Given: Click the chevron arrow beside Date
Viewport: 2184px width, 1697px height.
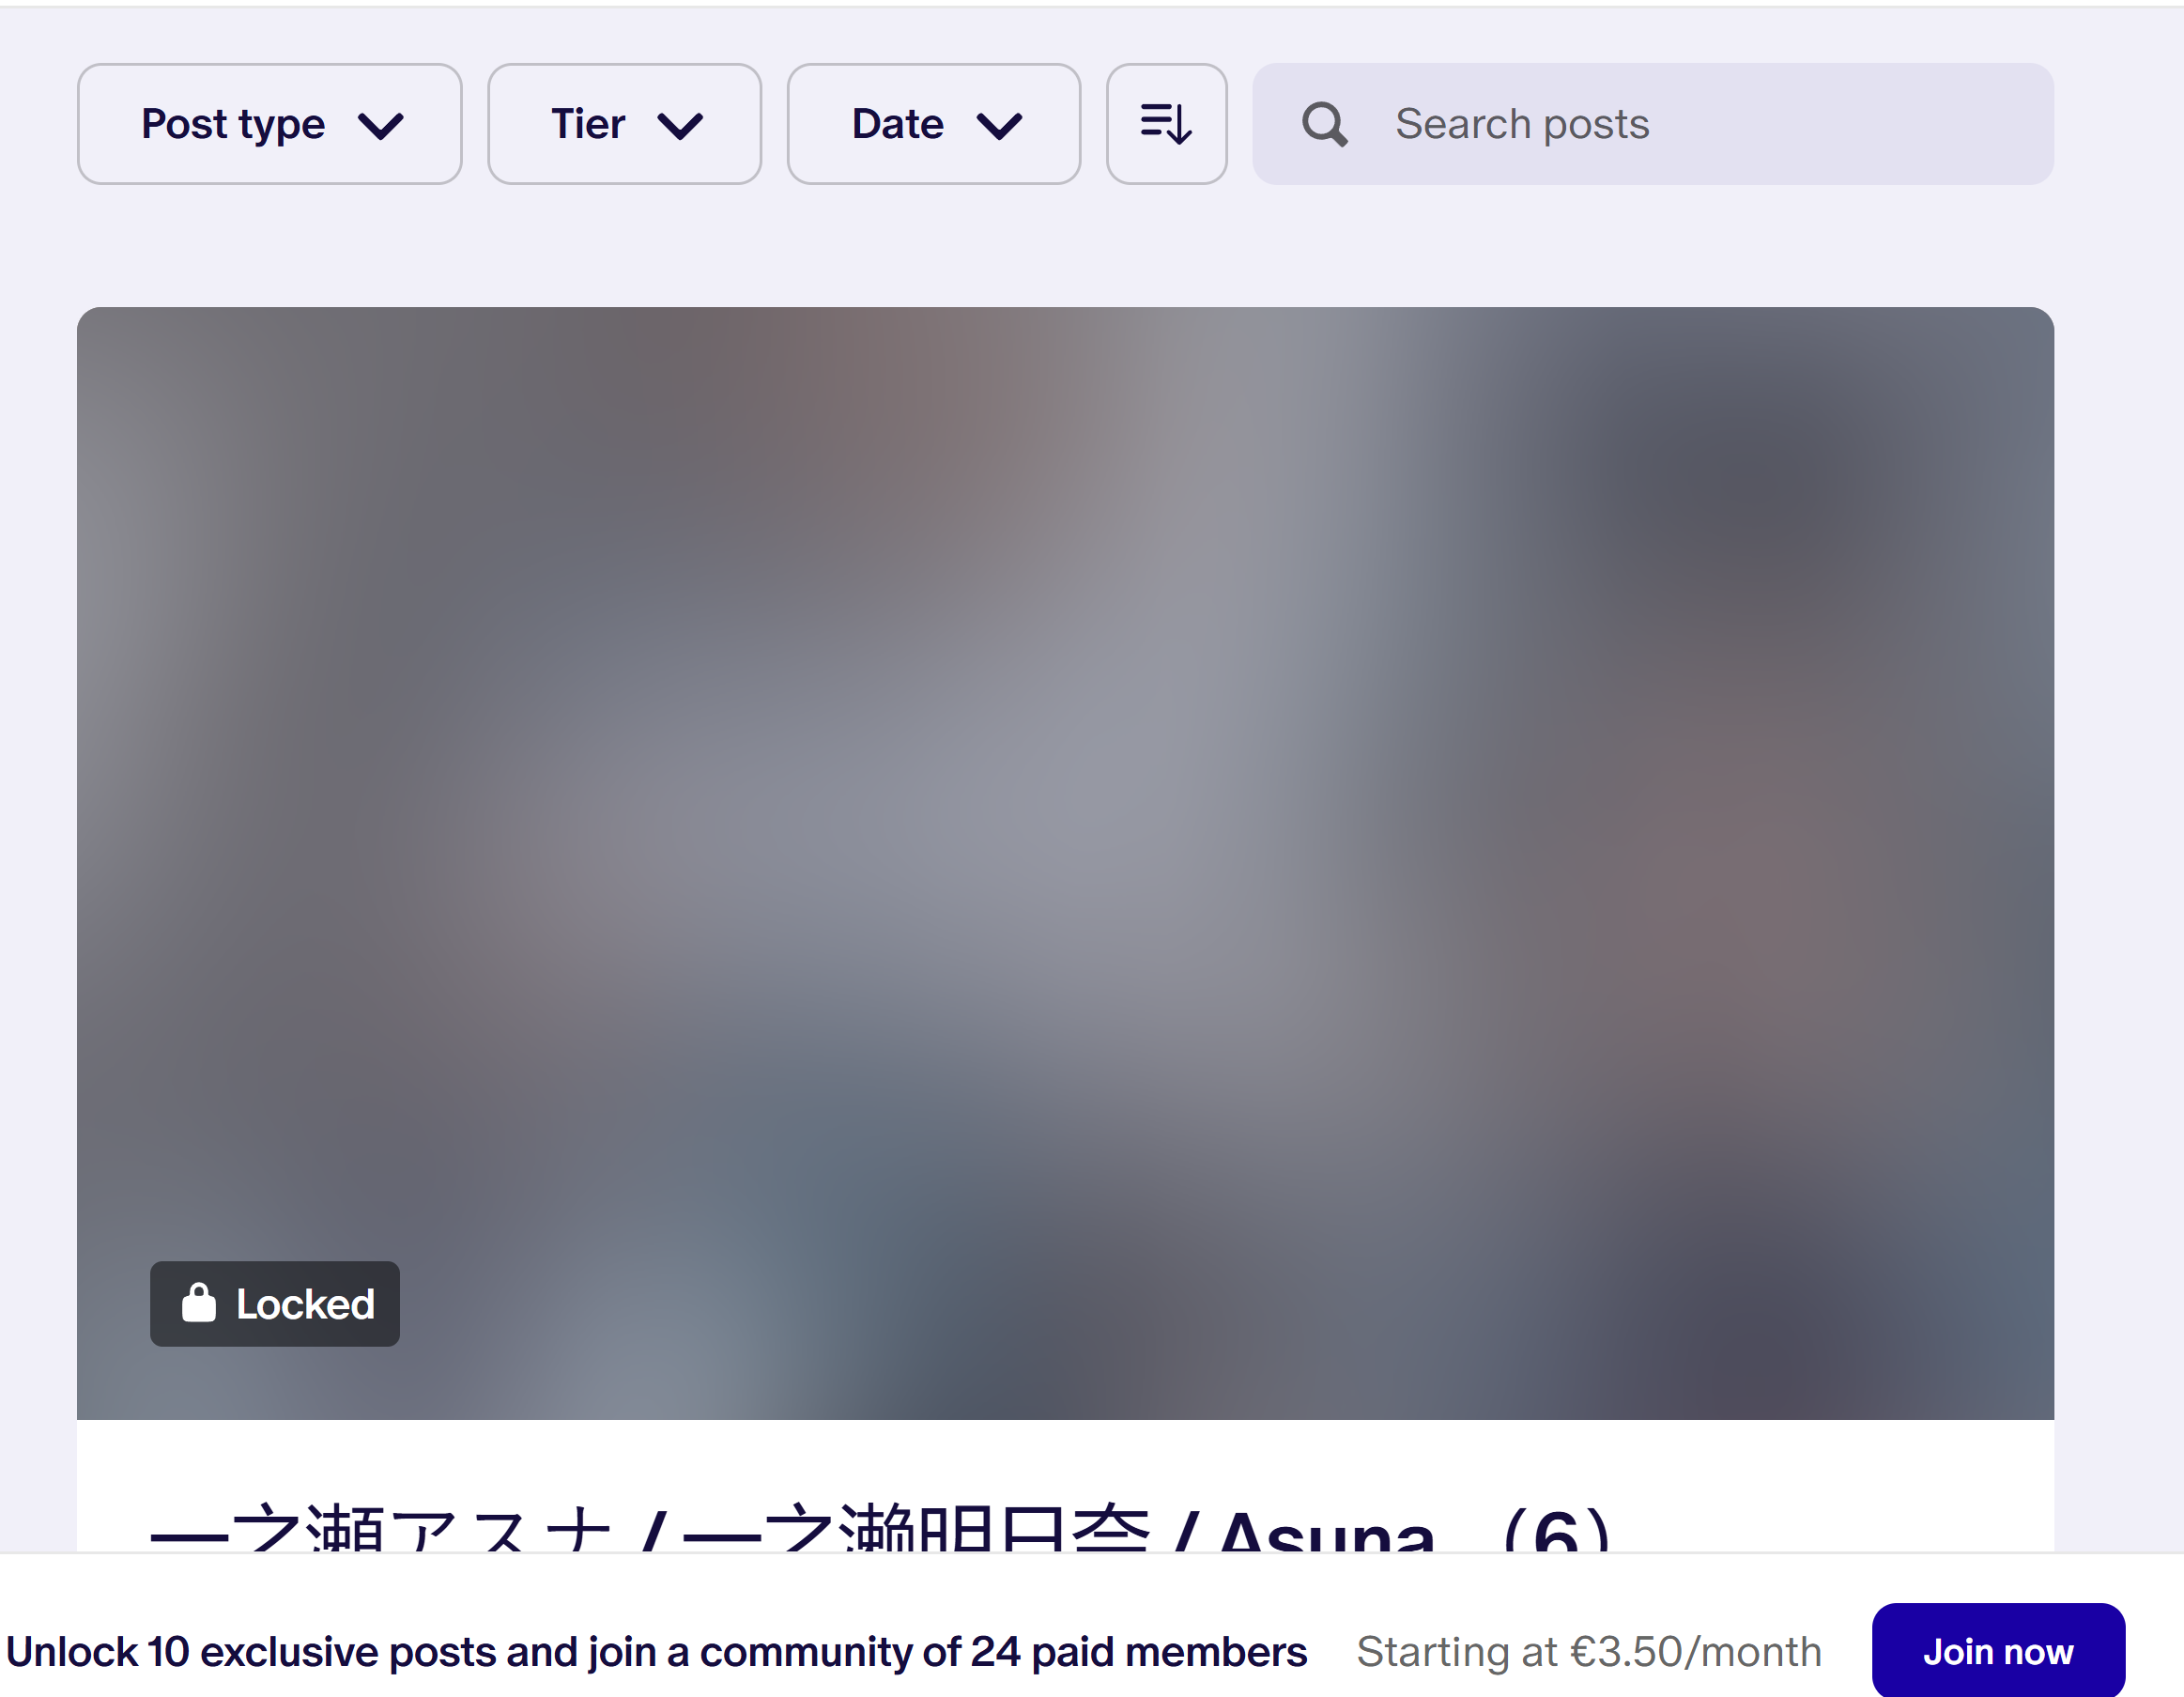Looking at the screenshot, I should [x=999, y=126].
